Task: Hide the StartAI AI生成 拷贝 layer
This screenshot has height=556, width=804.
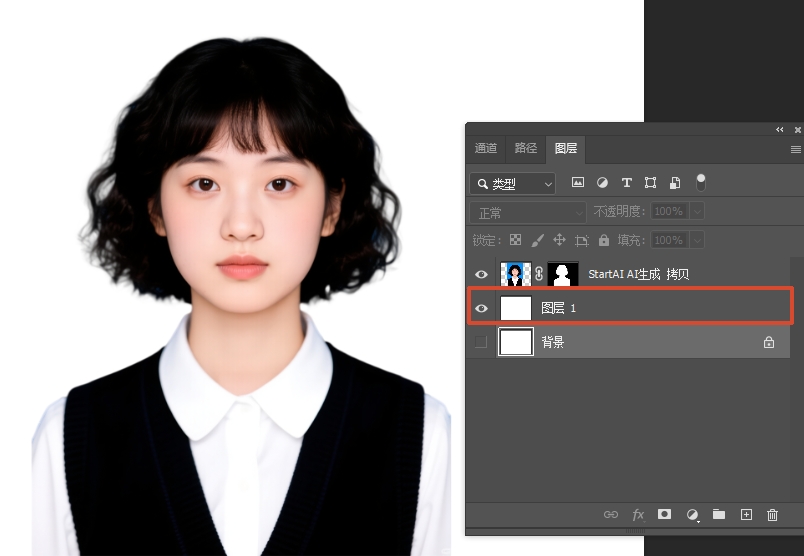Action: pyautogui.click(x=481, y=274)
